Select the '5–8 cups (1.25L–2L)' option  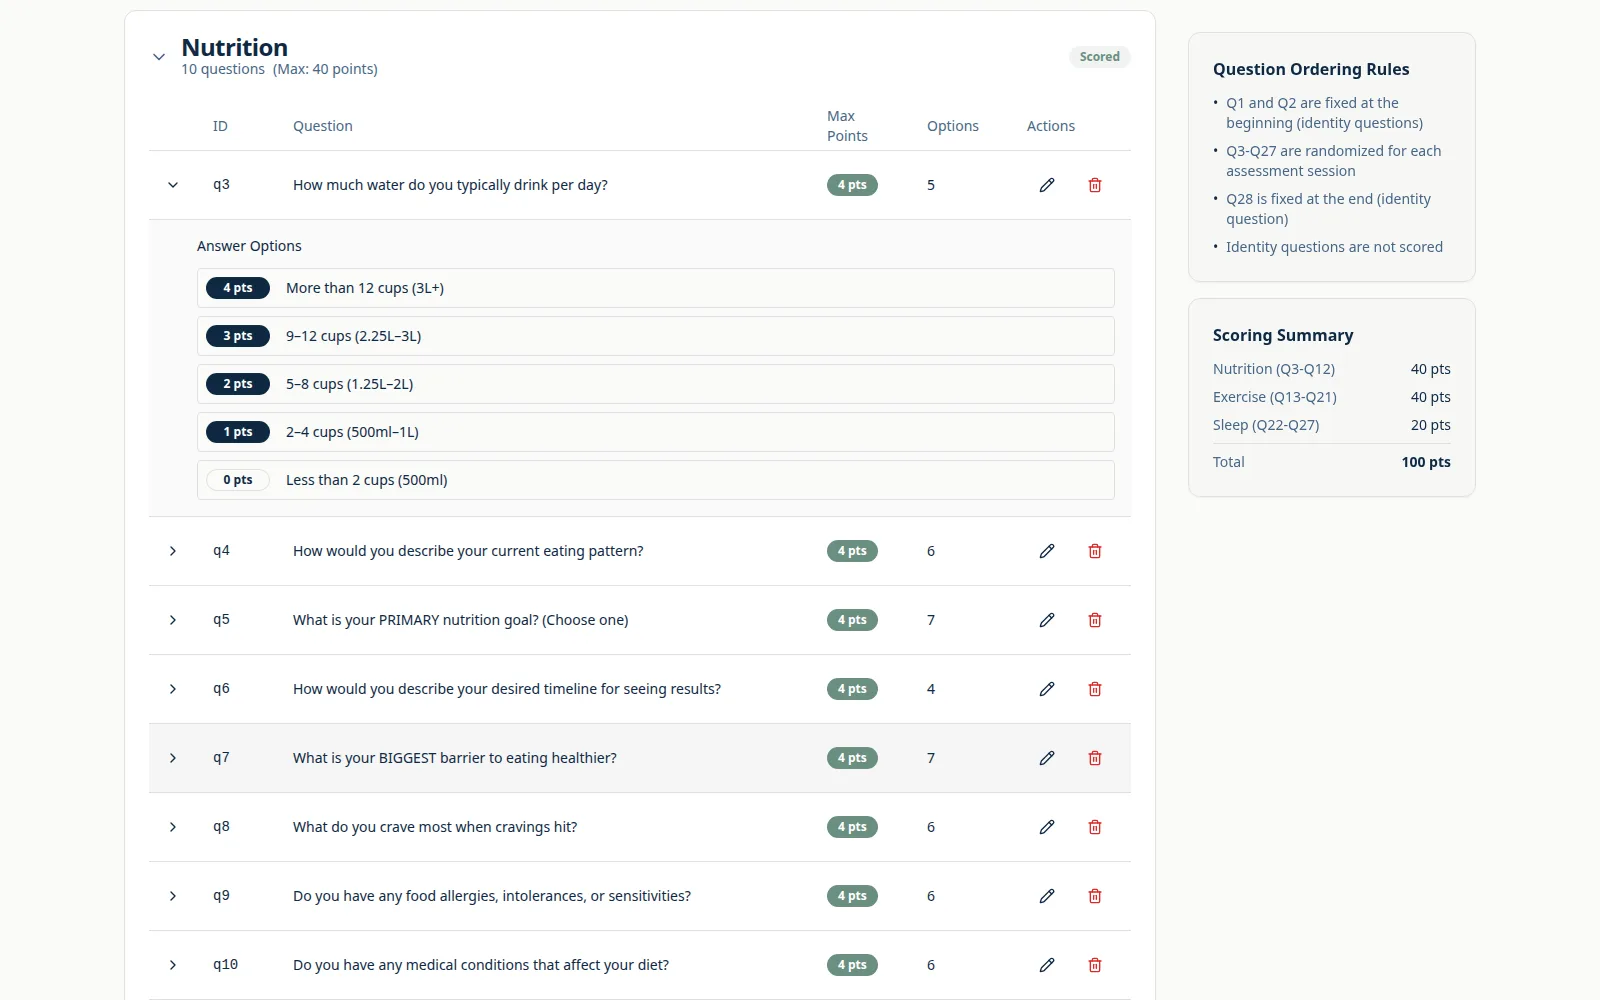click(x=655, y=384)
